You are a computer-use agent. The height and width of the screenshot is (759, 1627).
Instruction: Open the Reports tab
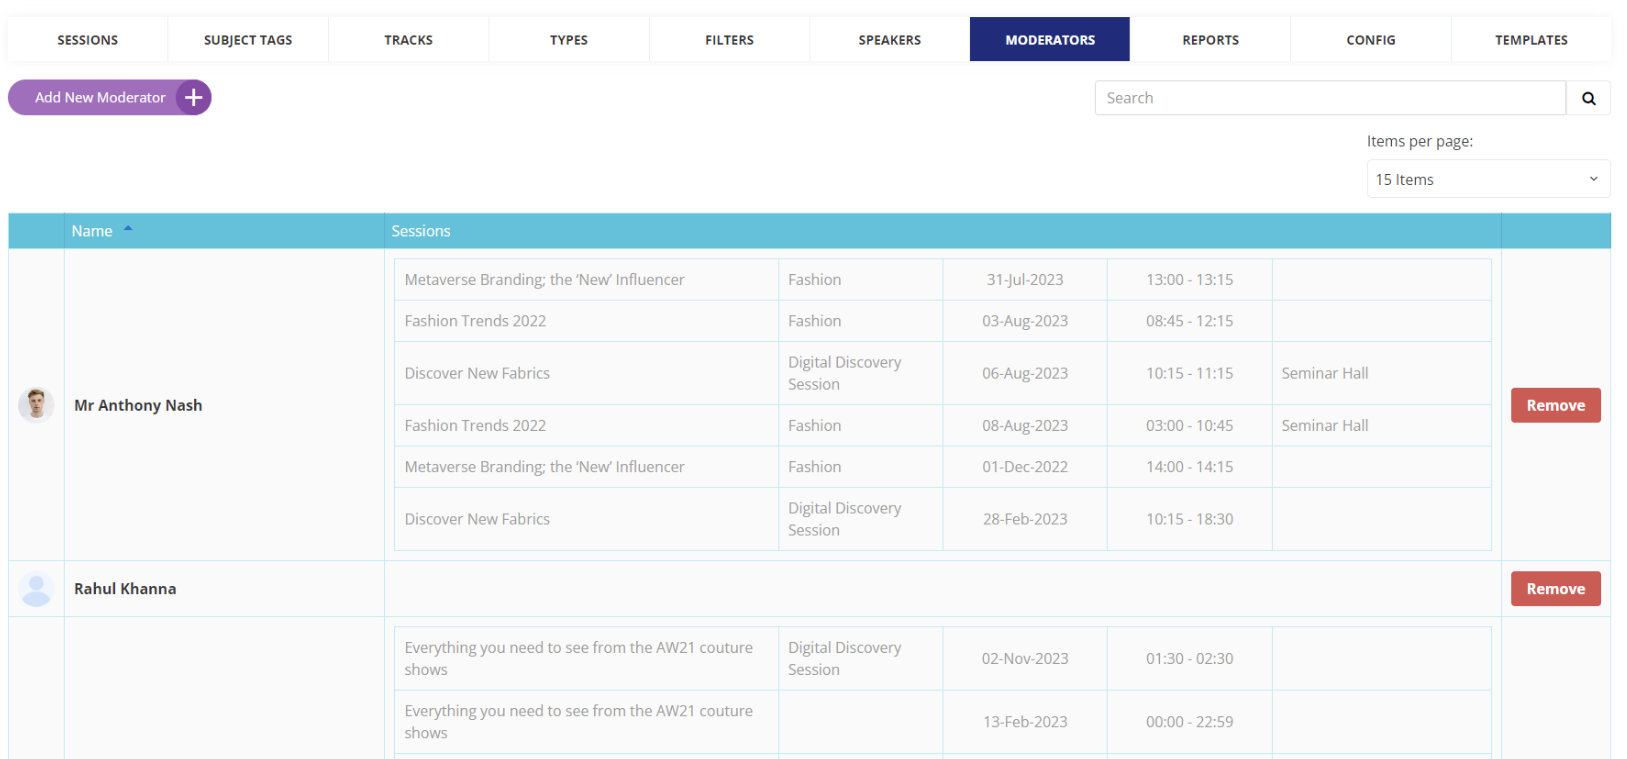coord(1210,40)
